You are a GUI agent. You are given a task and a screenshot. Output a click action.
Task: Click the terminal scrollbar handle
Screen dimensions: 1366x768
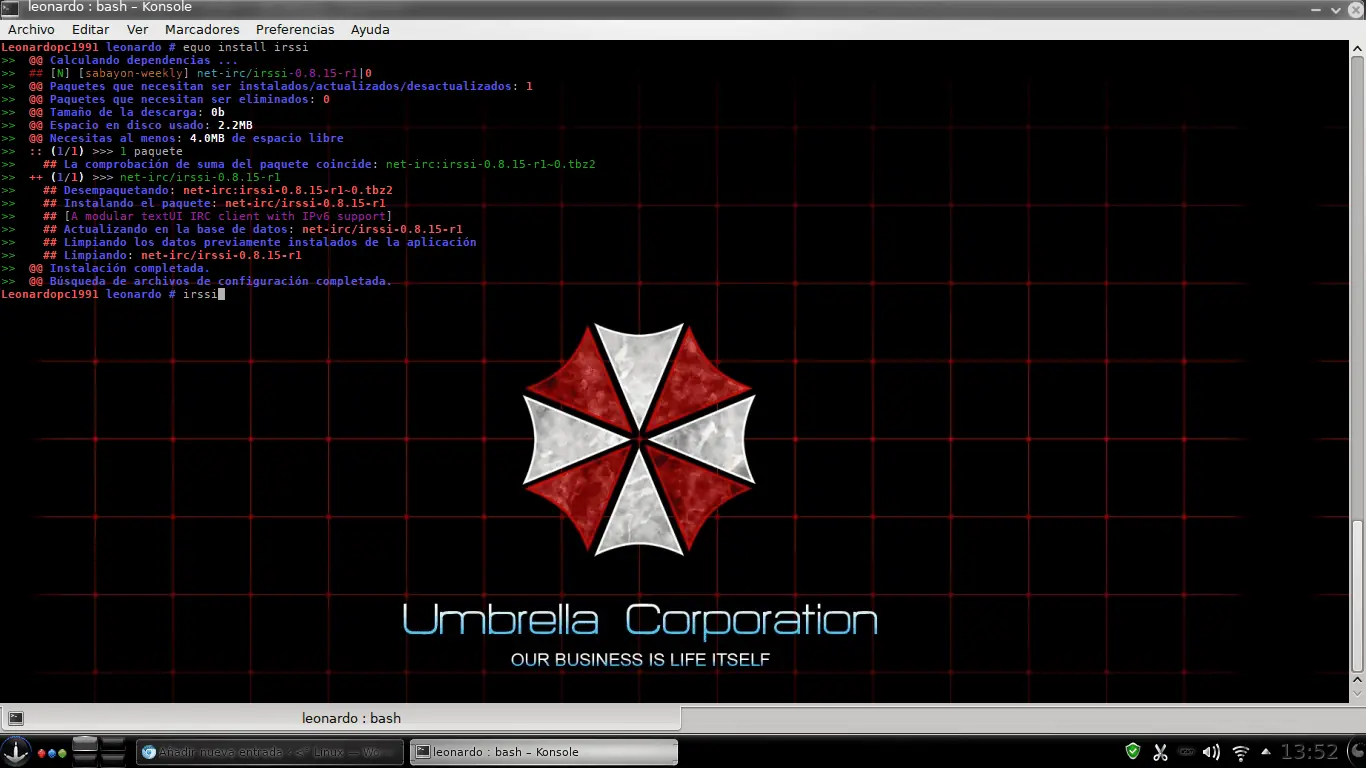[x=1358, y=597]
